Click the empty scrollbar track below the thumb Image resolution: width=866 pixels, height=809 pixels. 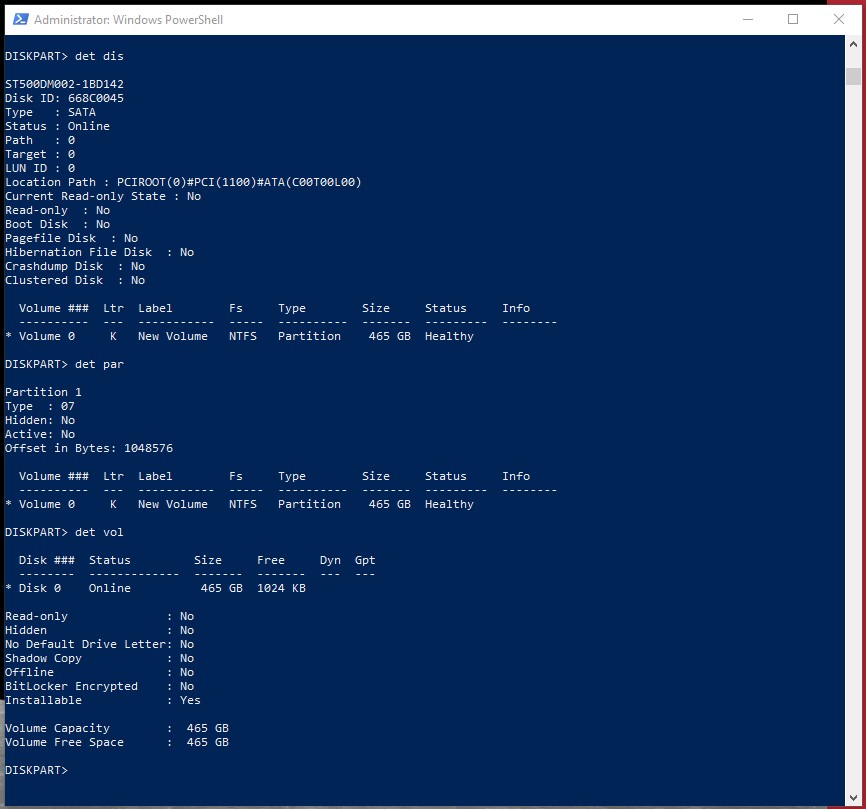pos(853,450)
